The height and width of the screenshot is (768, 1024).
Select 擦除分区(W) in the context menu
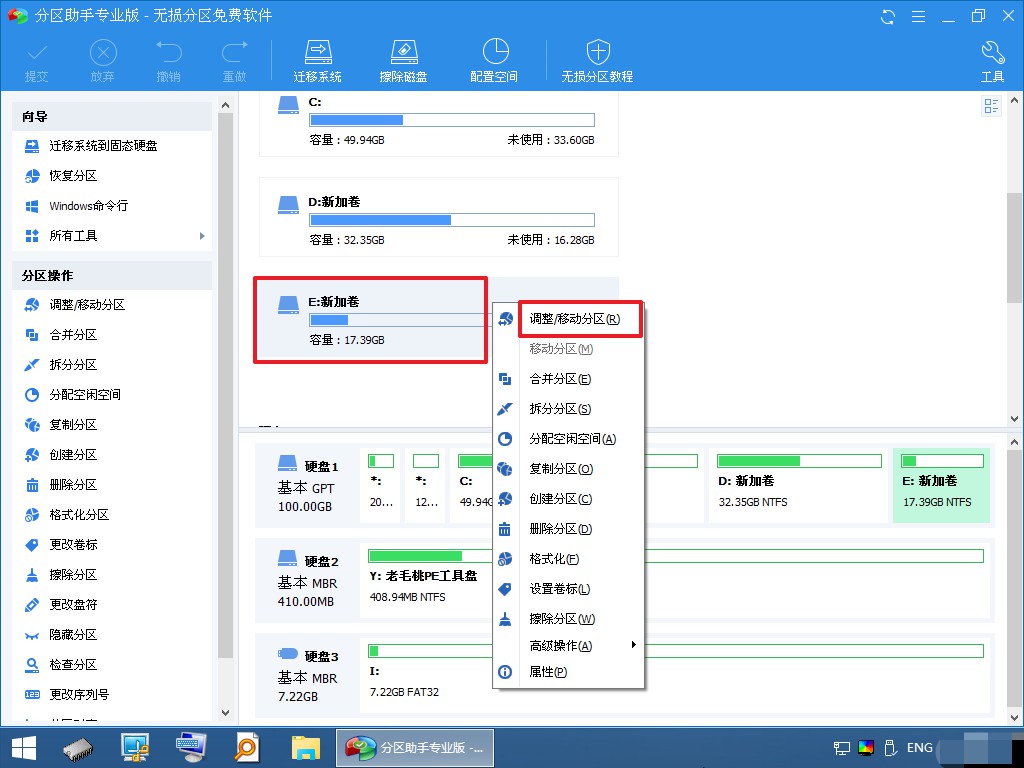click(568, 618)
